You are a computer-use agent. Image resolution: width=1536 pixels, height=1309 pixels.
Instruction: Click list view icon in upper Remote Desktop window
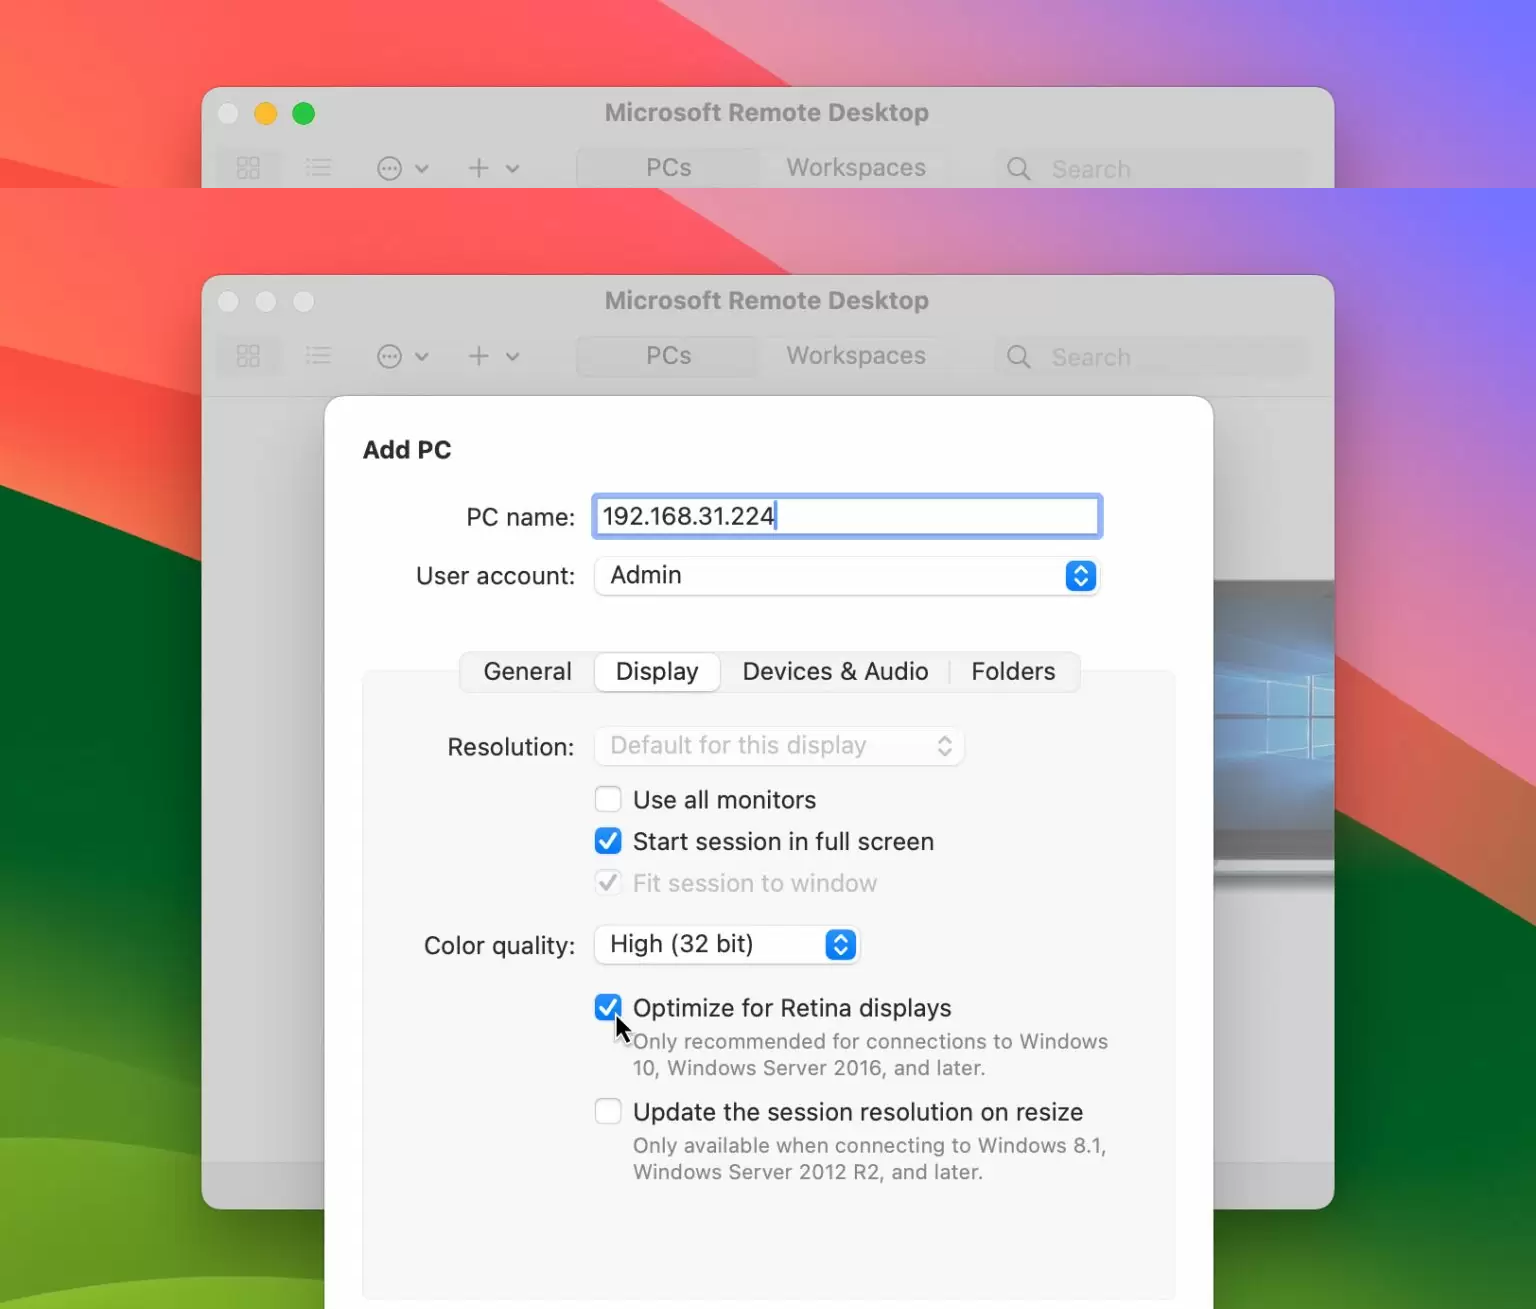point(318,168)
